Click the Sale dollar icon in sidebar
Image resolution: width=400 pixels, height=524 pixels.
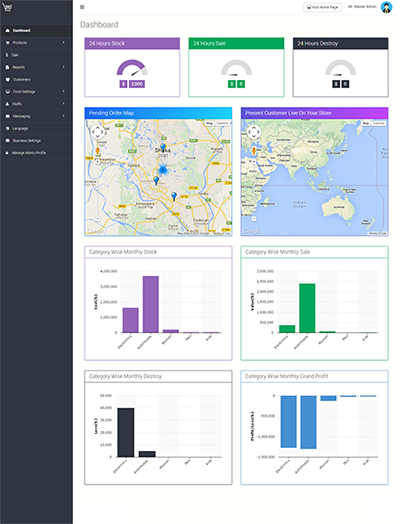(x=7, y=55)
